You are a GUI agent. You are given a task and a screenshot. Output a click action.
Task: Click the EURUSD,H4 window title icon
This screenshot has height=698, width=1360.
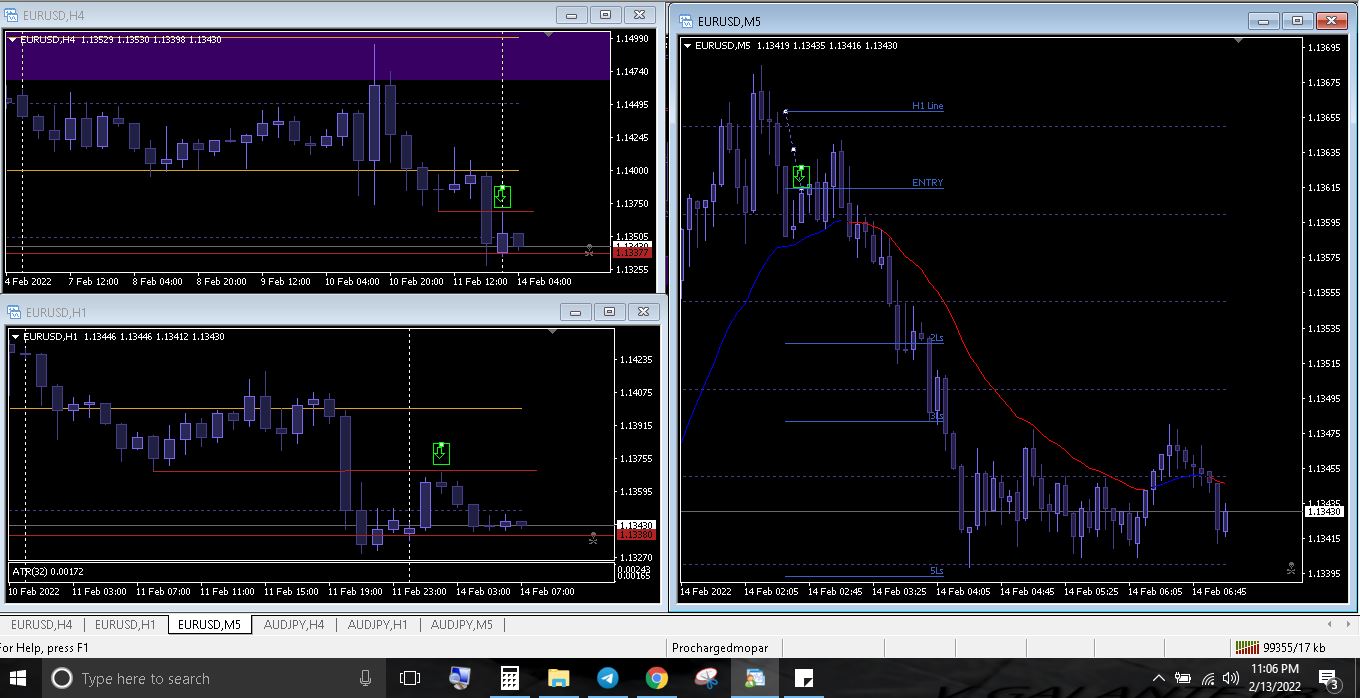point(12,15)
